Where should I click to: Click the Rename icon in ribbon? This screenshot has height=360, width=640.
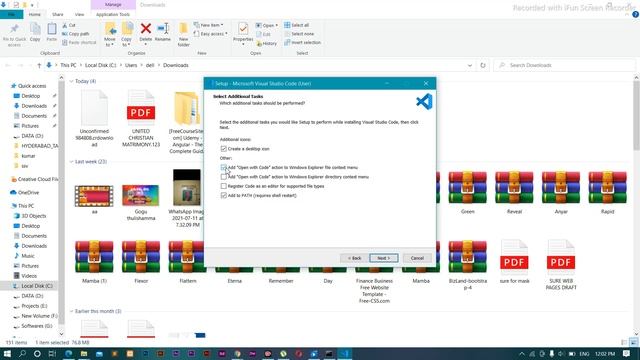(163, 29)
